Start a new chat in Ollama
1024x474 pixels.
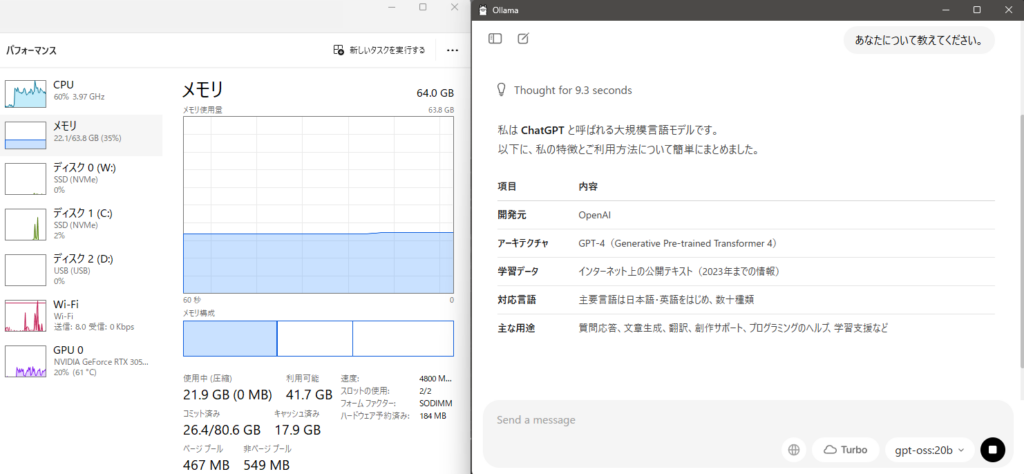tap(523, 39)
